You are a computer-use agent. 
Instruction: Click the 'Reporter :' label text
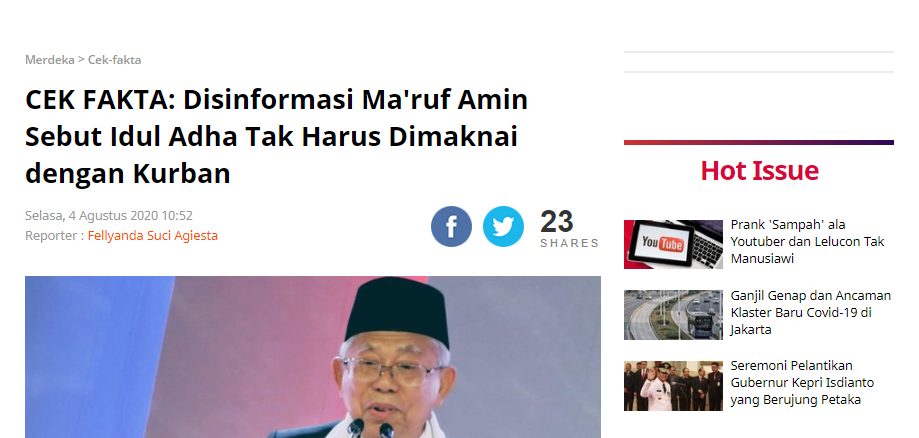tap(55, 236)
